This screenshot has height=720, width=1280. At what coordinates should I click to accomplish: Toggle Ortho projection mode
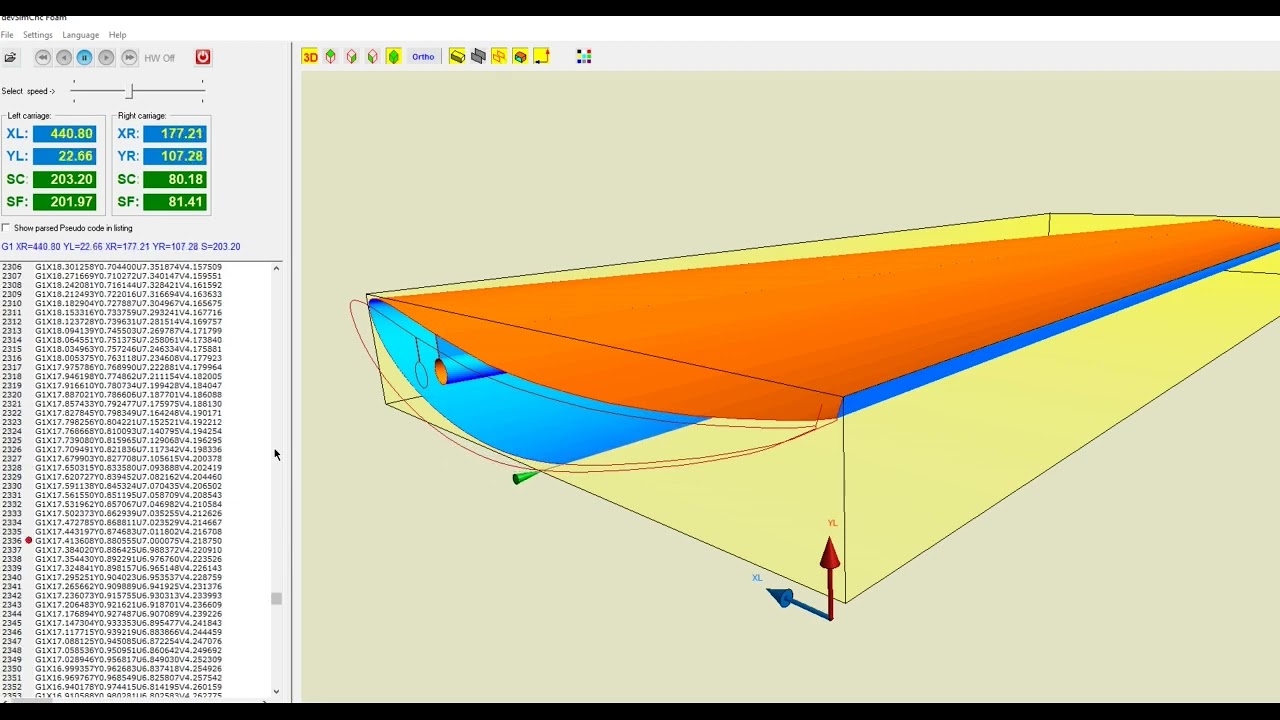423,57
